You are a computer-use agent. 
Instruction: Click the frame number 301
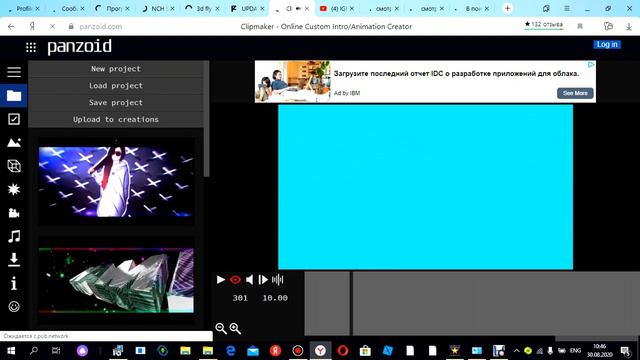click(240, 298)
